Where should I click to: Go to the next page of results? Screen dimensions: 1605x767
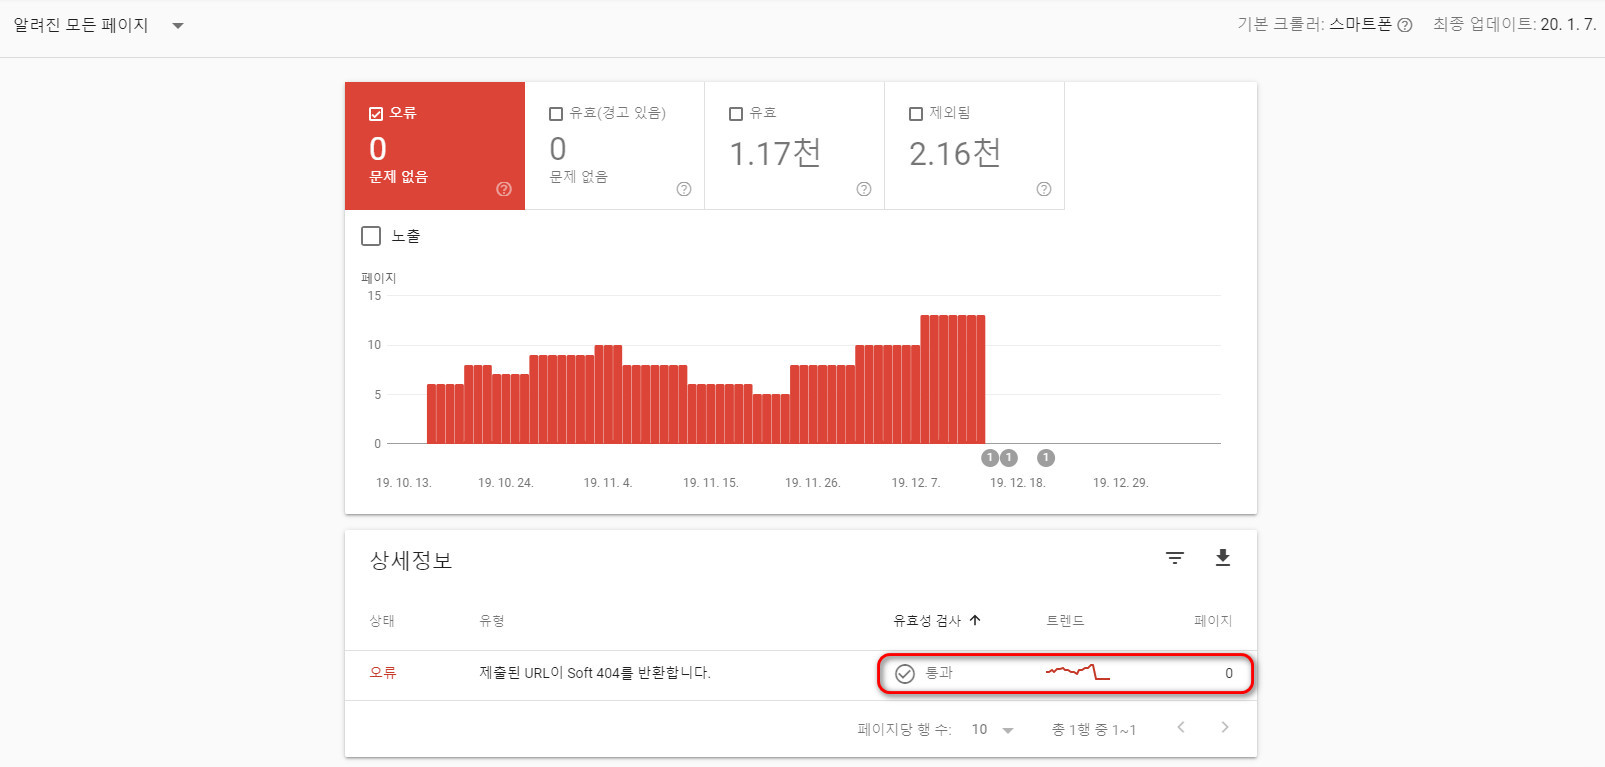pos(1225,727)
